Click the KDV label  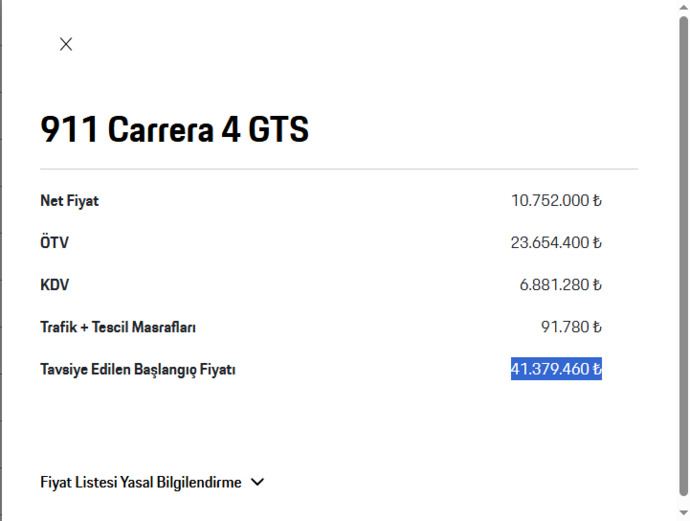pos(55,285)
